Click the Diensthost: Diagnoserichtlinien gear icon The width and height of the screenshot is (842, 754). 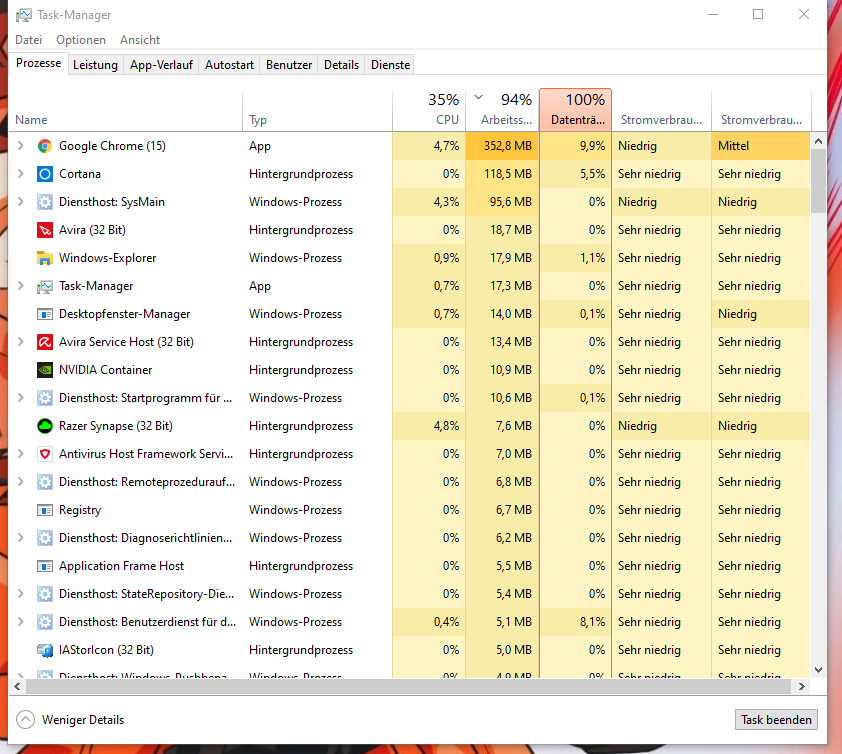(x=45, y=538)
